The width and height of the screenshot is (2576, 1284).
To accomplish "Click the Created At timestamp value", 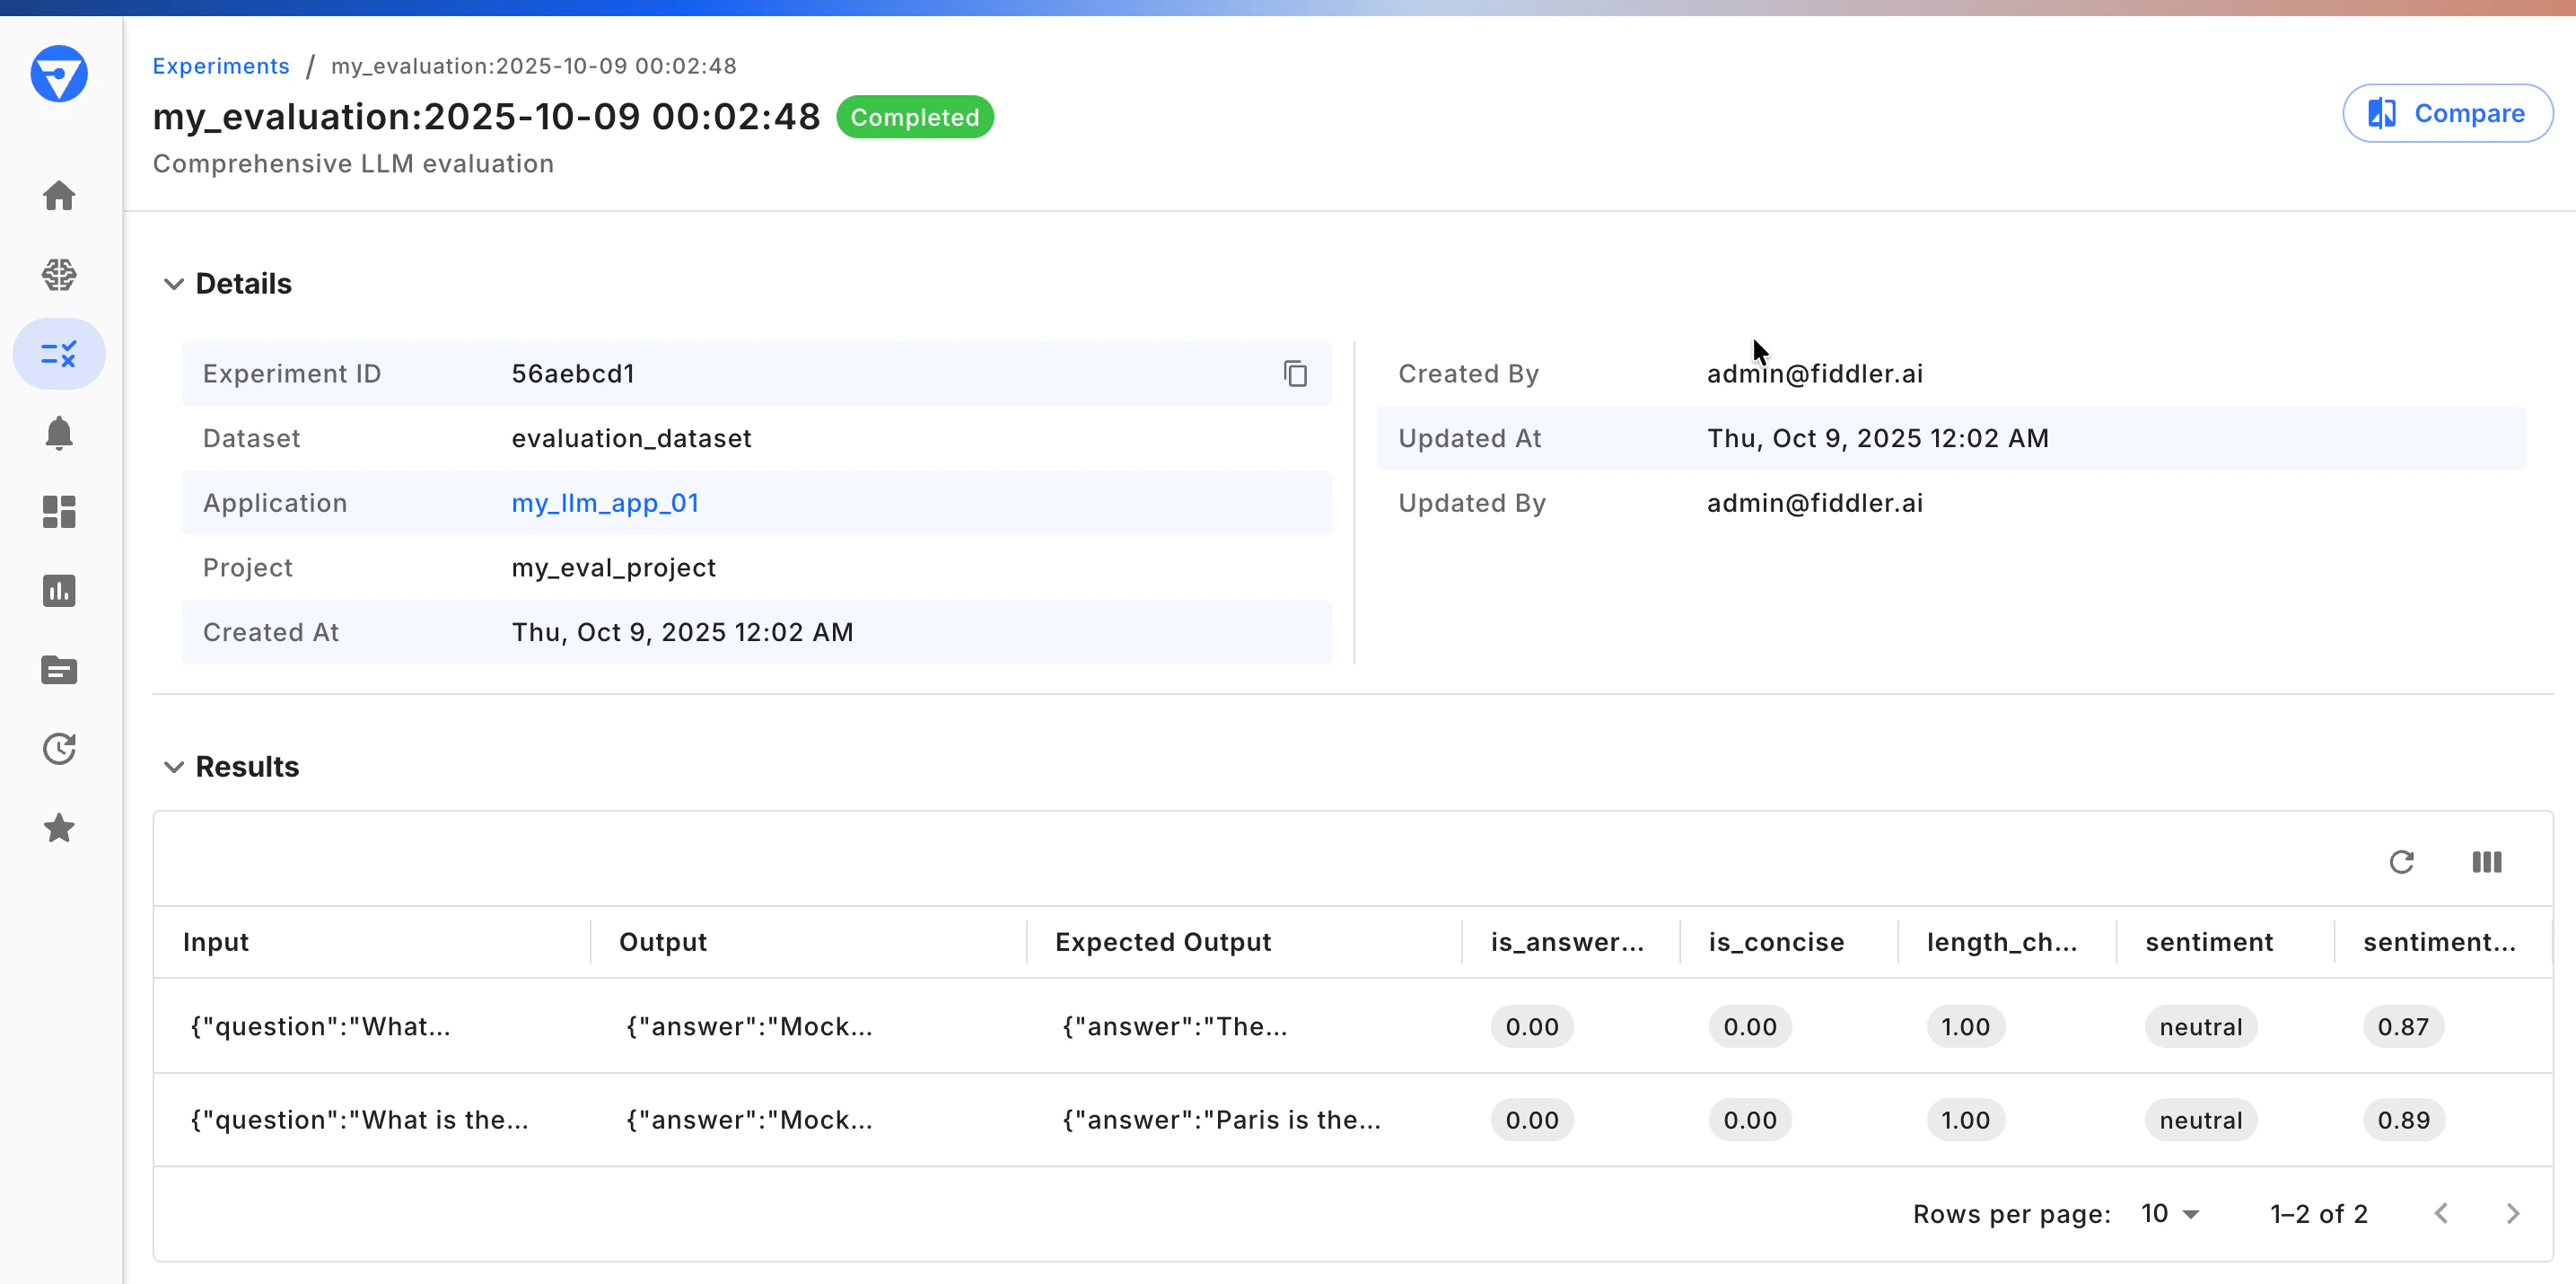I will (682, 632).
